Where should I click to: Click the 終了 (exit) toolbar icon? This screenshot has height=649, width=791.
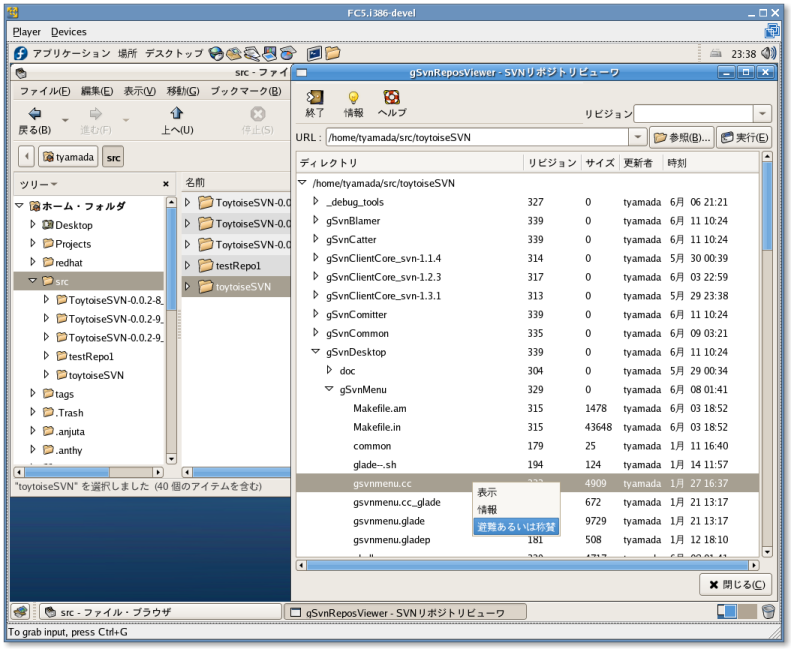click(315, 97)
